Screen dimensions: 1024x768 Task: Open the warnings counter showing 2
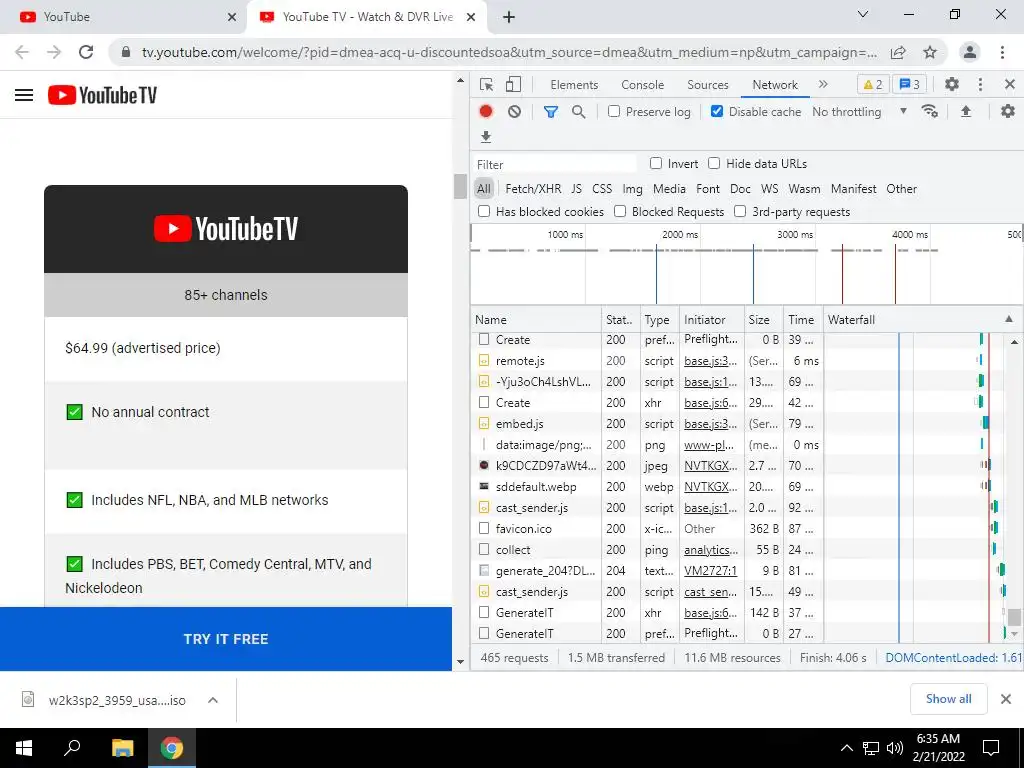[873, 84]
